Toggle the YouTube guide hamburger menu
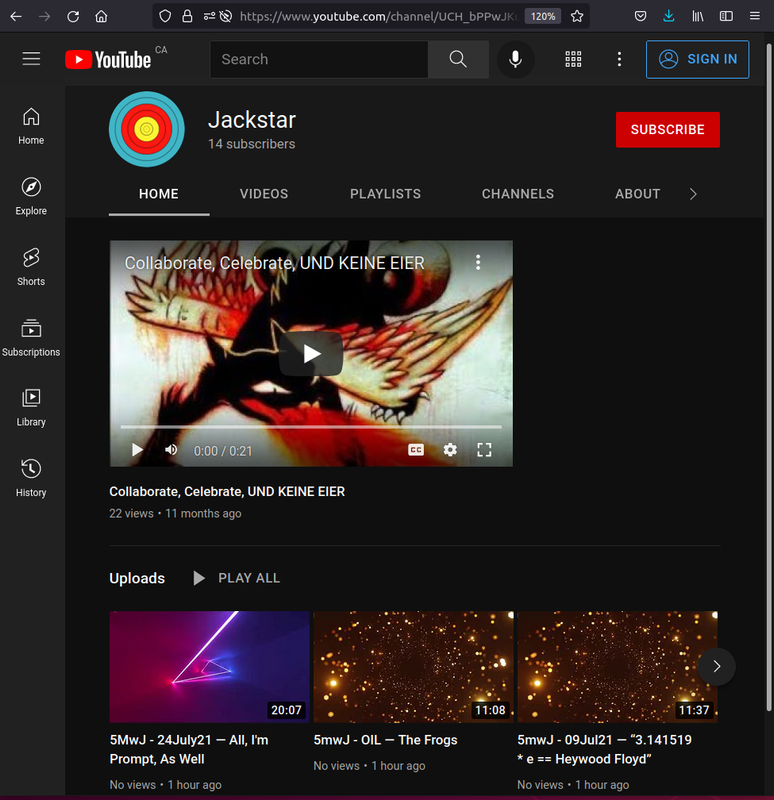Image resolution: width=774 pixels, height=800 pixels. pyautogui.click(x=31, y=59)
